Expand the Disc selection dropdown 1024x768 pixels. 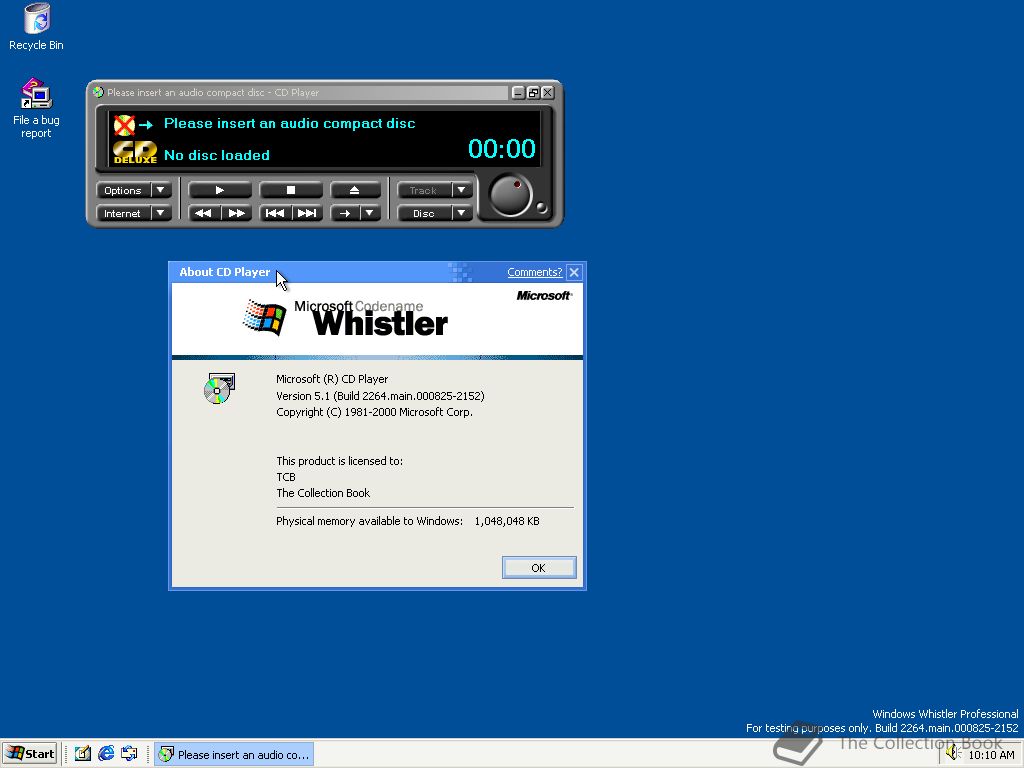tap(462, 213)
